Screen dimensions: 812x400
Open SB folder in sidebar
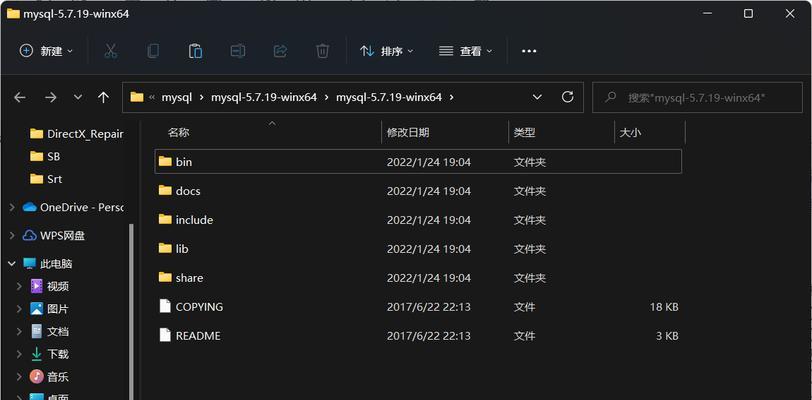click(45, 156)
